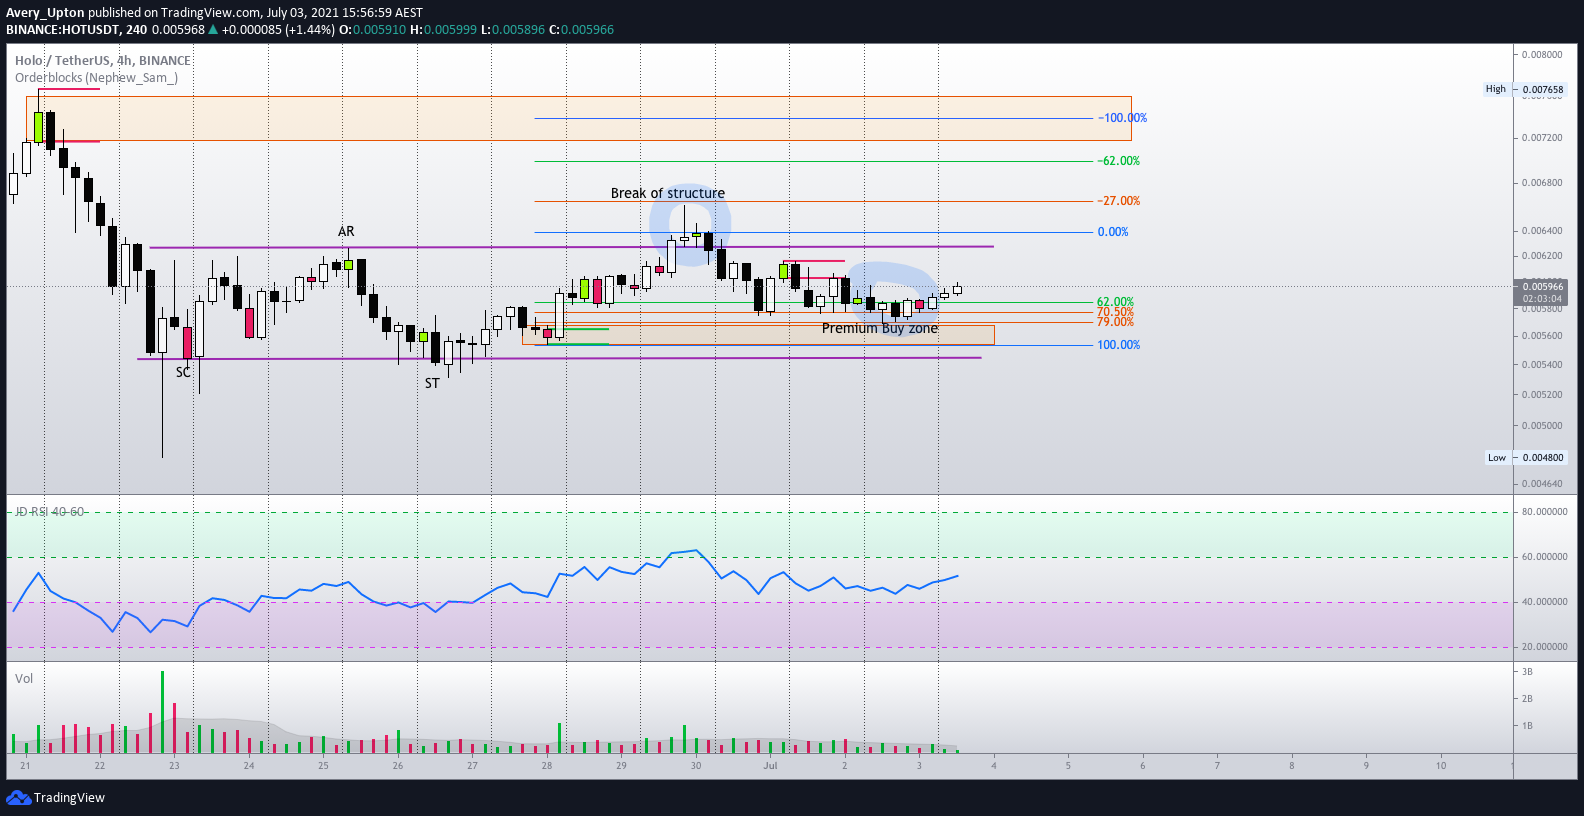The height and width of the screenshot is (816, 1584).
Task: Click the 0.008000 price axis label
Action: 1542,54
